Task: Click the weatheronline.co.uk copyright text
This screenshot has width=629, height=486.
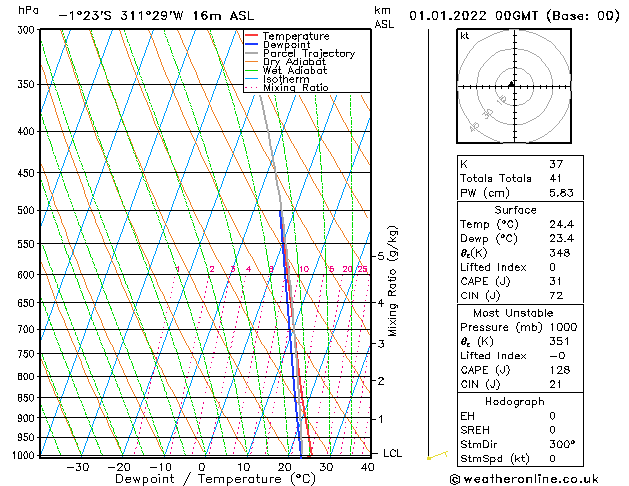Action: 524,479
